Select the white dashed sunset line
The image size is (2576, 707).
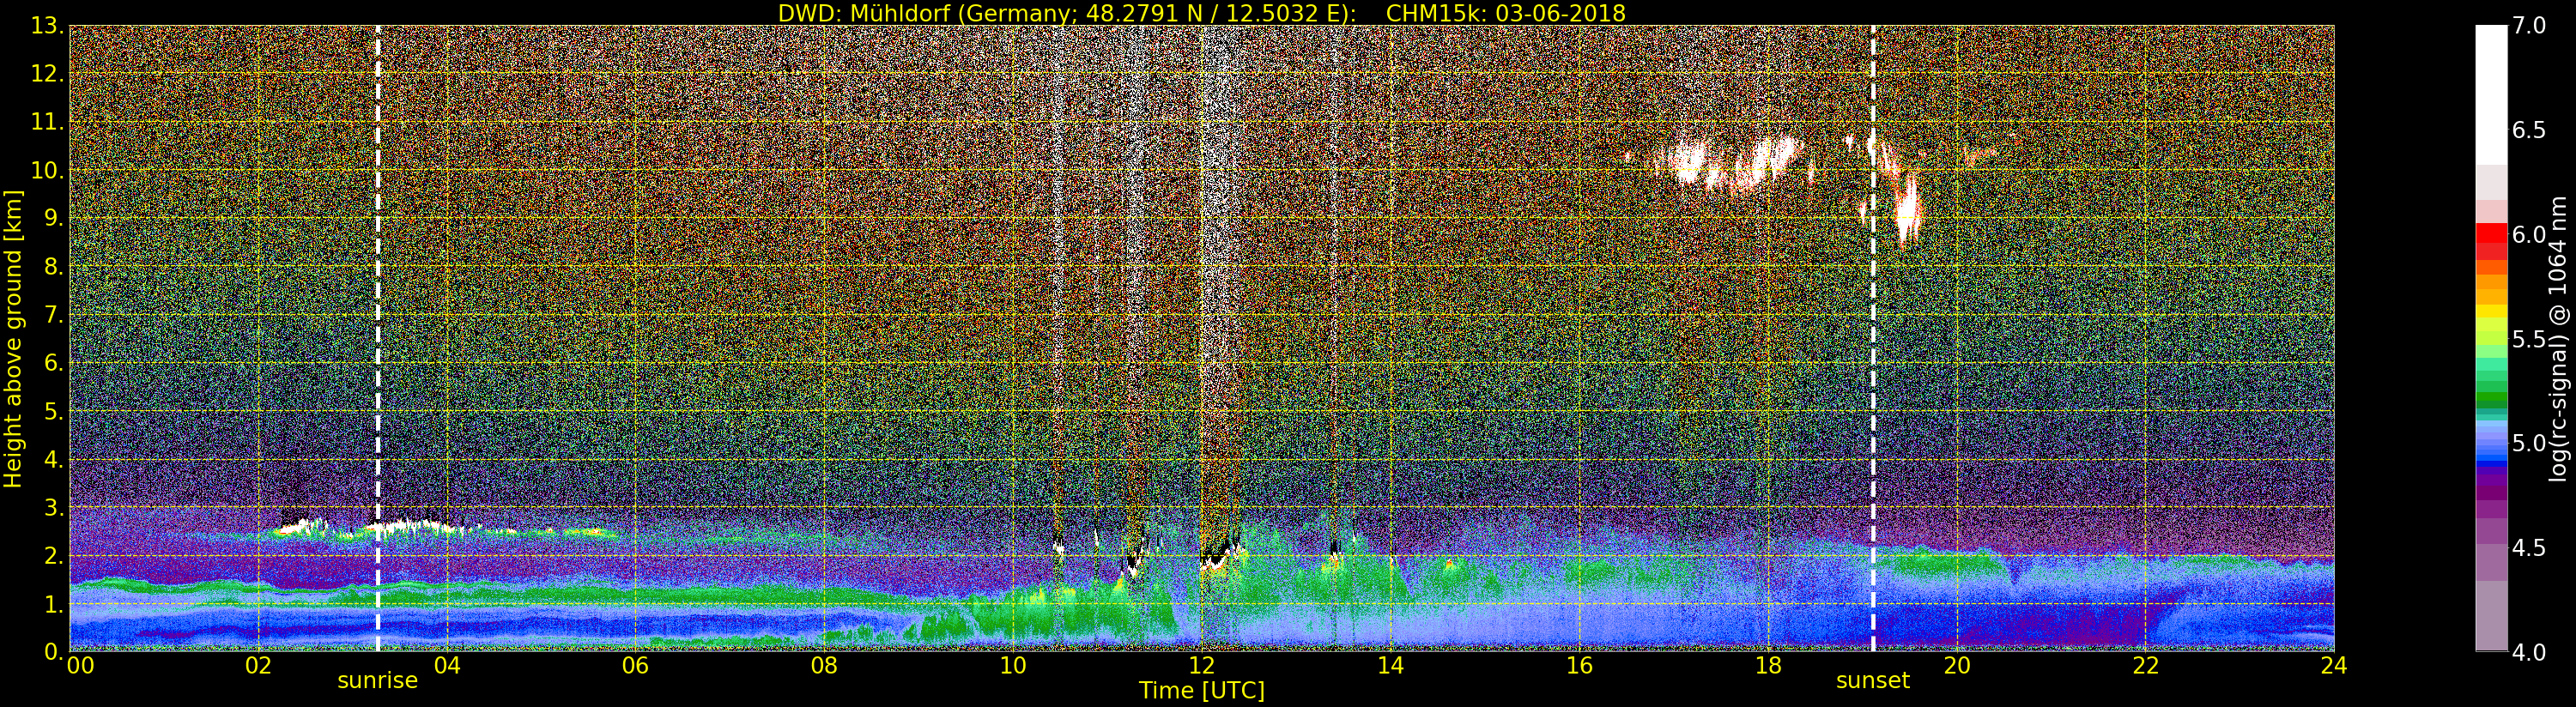[1873, 339]
